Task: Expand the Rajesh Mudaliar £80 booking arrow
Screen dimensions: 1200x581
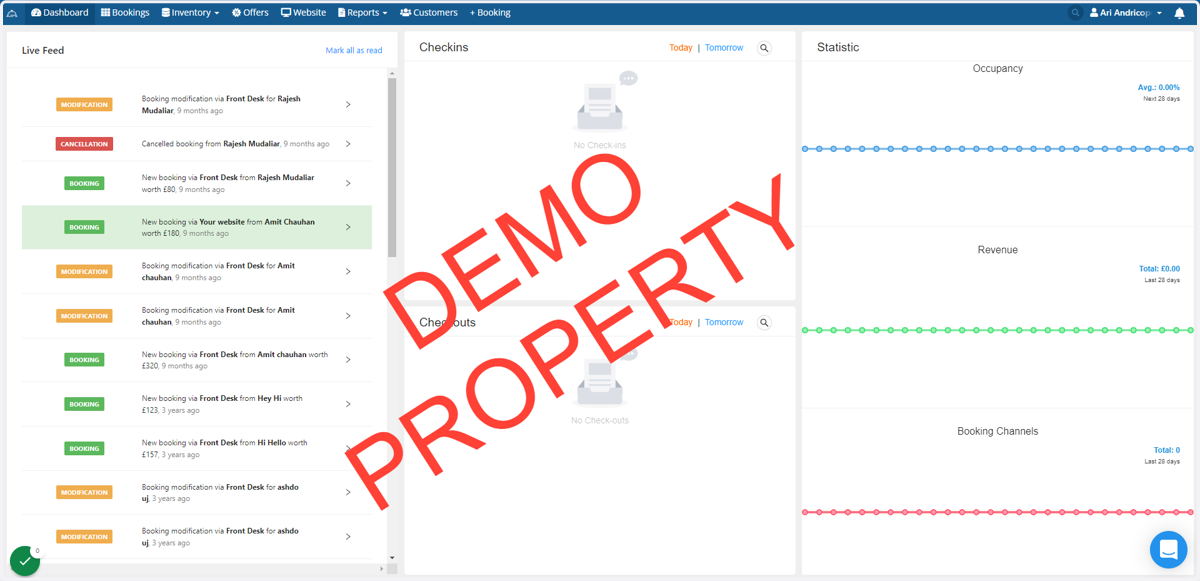Action: coord(348,183)
